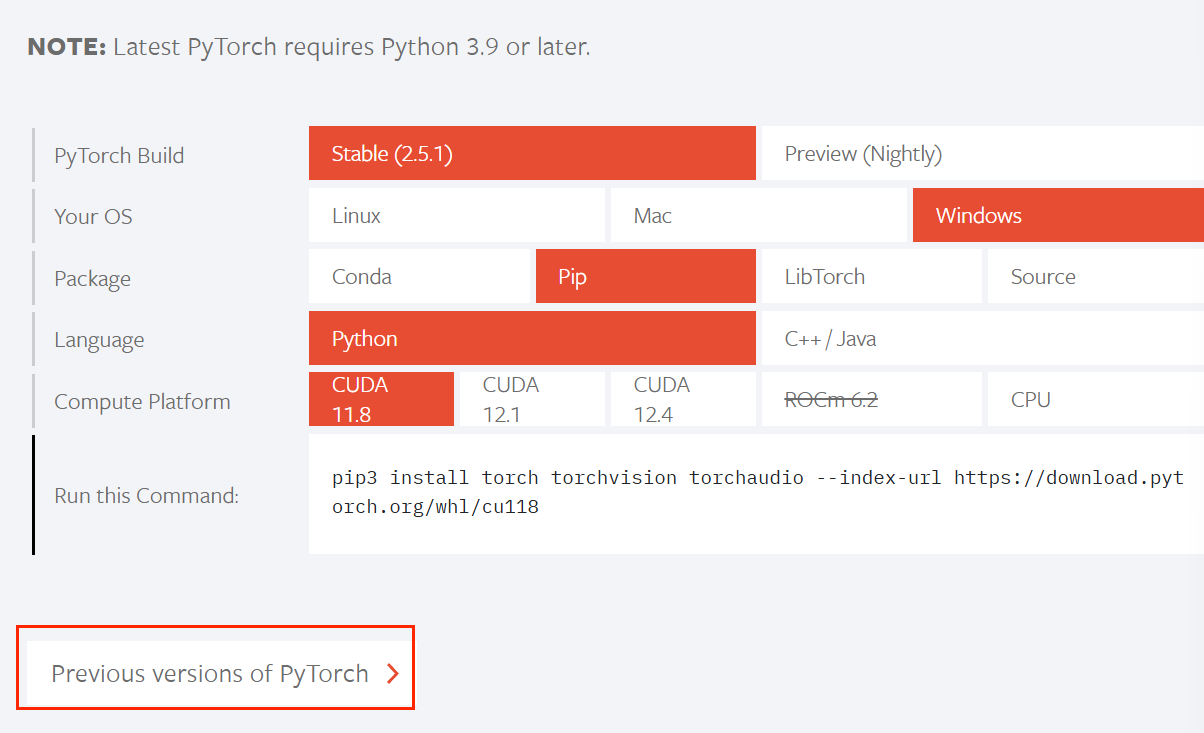1204x733 pixels.
Task: Select the Source package option
Action: click(1096, 276)
